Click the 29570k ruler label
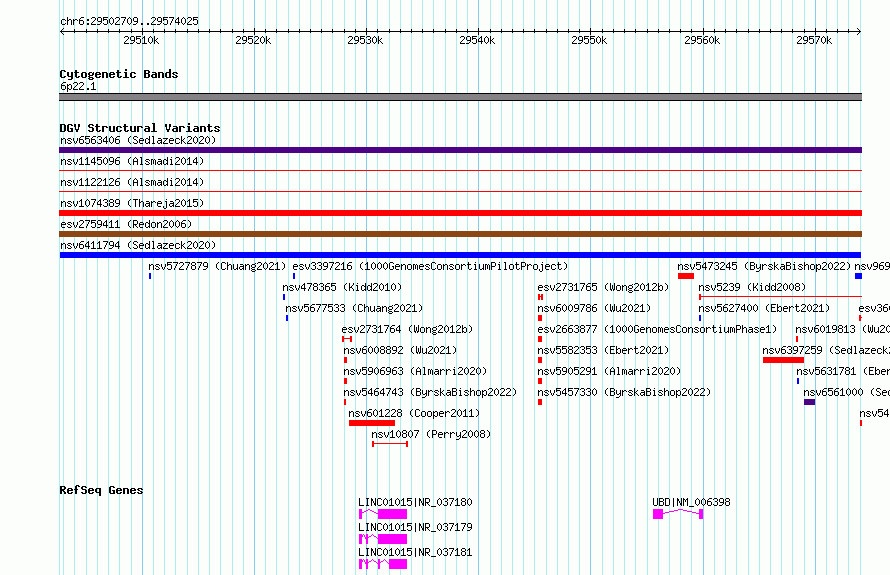890x575 pixels. pyautogui.click(x=813, y=40)
